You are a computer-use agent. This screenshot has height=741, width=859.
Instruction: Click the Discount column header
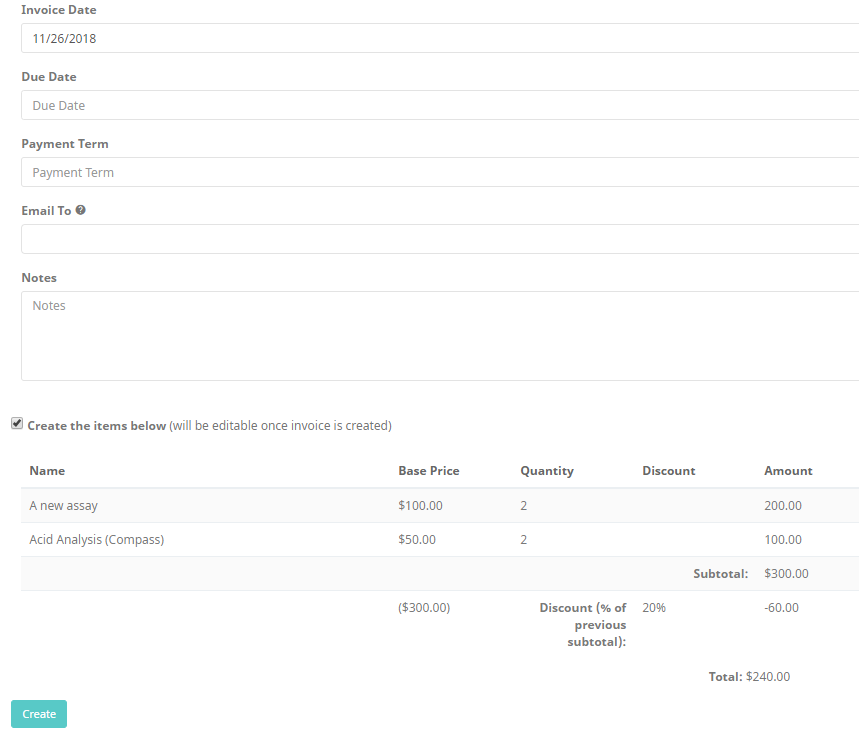[668, 471]
